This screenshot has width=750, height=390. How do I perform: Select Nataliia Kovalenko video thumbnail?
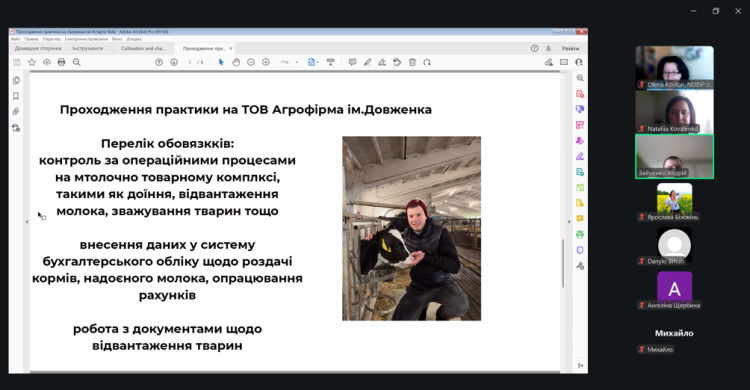[x=674, y=111]
